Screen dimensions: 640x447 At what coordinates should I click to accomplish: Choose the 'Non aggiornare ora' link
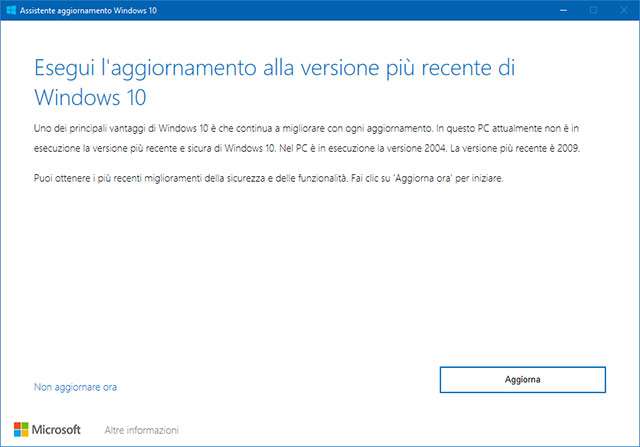pyautogui.click(x=75, y=387)
